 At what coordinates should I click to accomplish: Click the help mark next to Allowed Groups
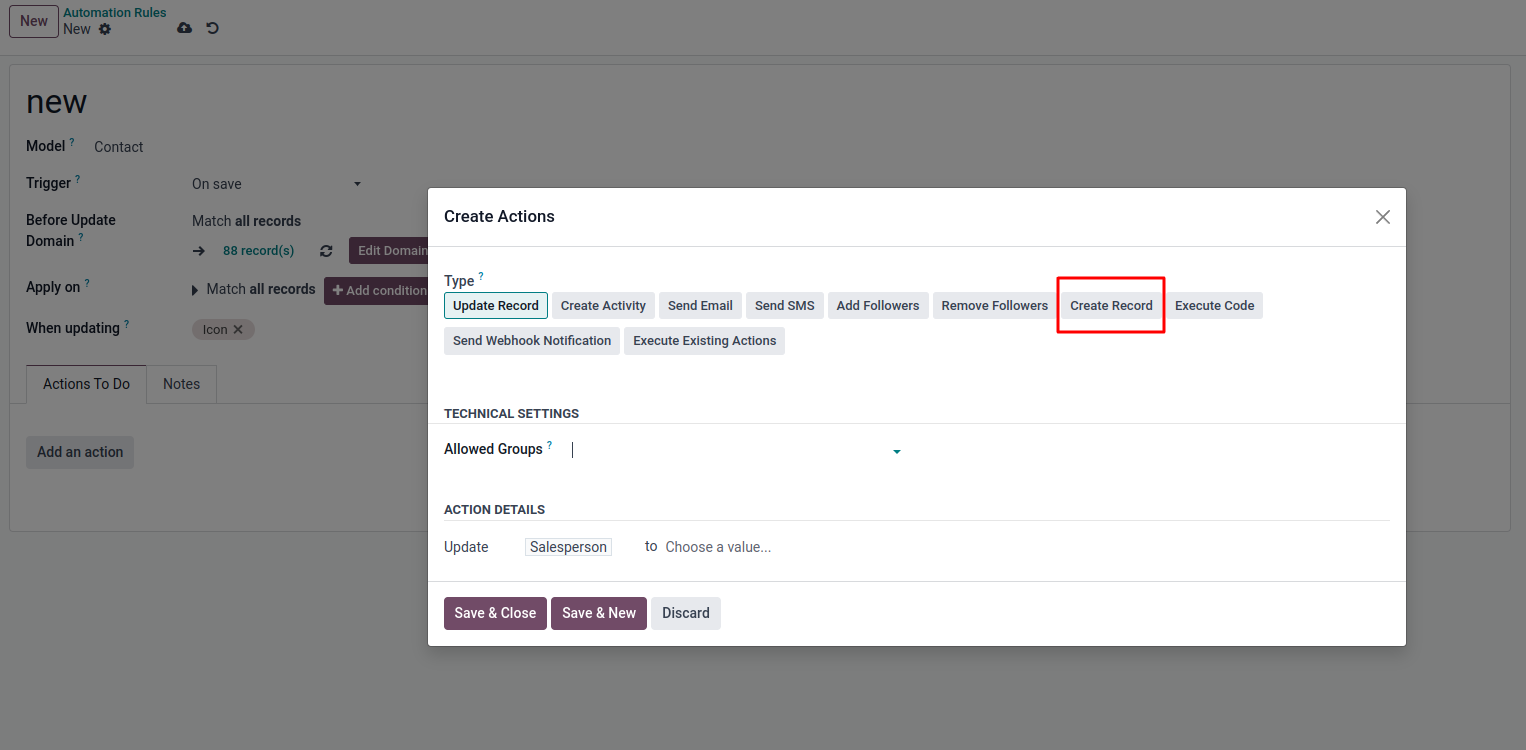click(549, 445)
